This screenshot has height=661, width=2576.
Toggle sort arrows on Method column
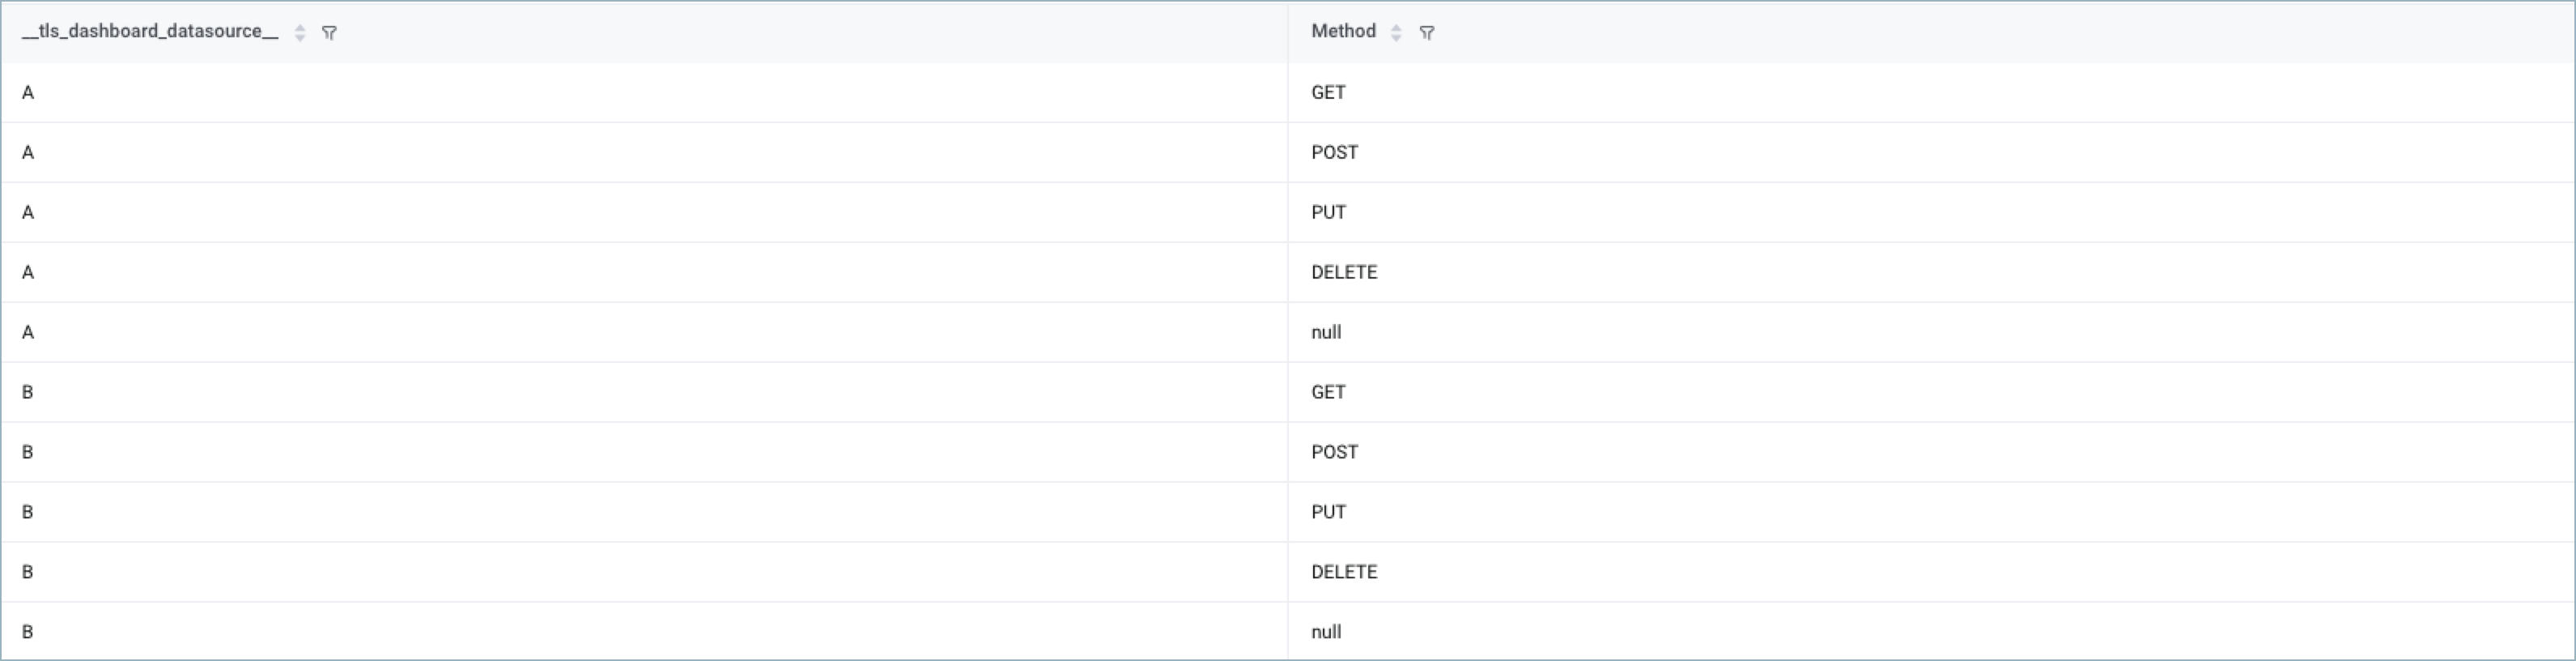pos(1397,33)
